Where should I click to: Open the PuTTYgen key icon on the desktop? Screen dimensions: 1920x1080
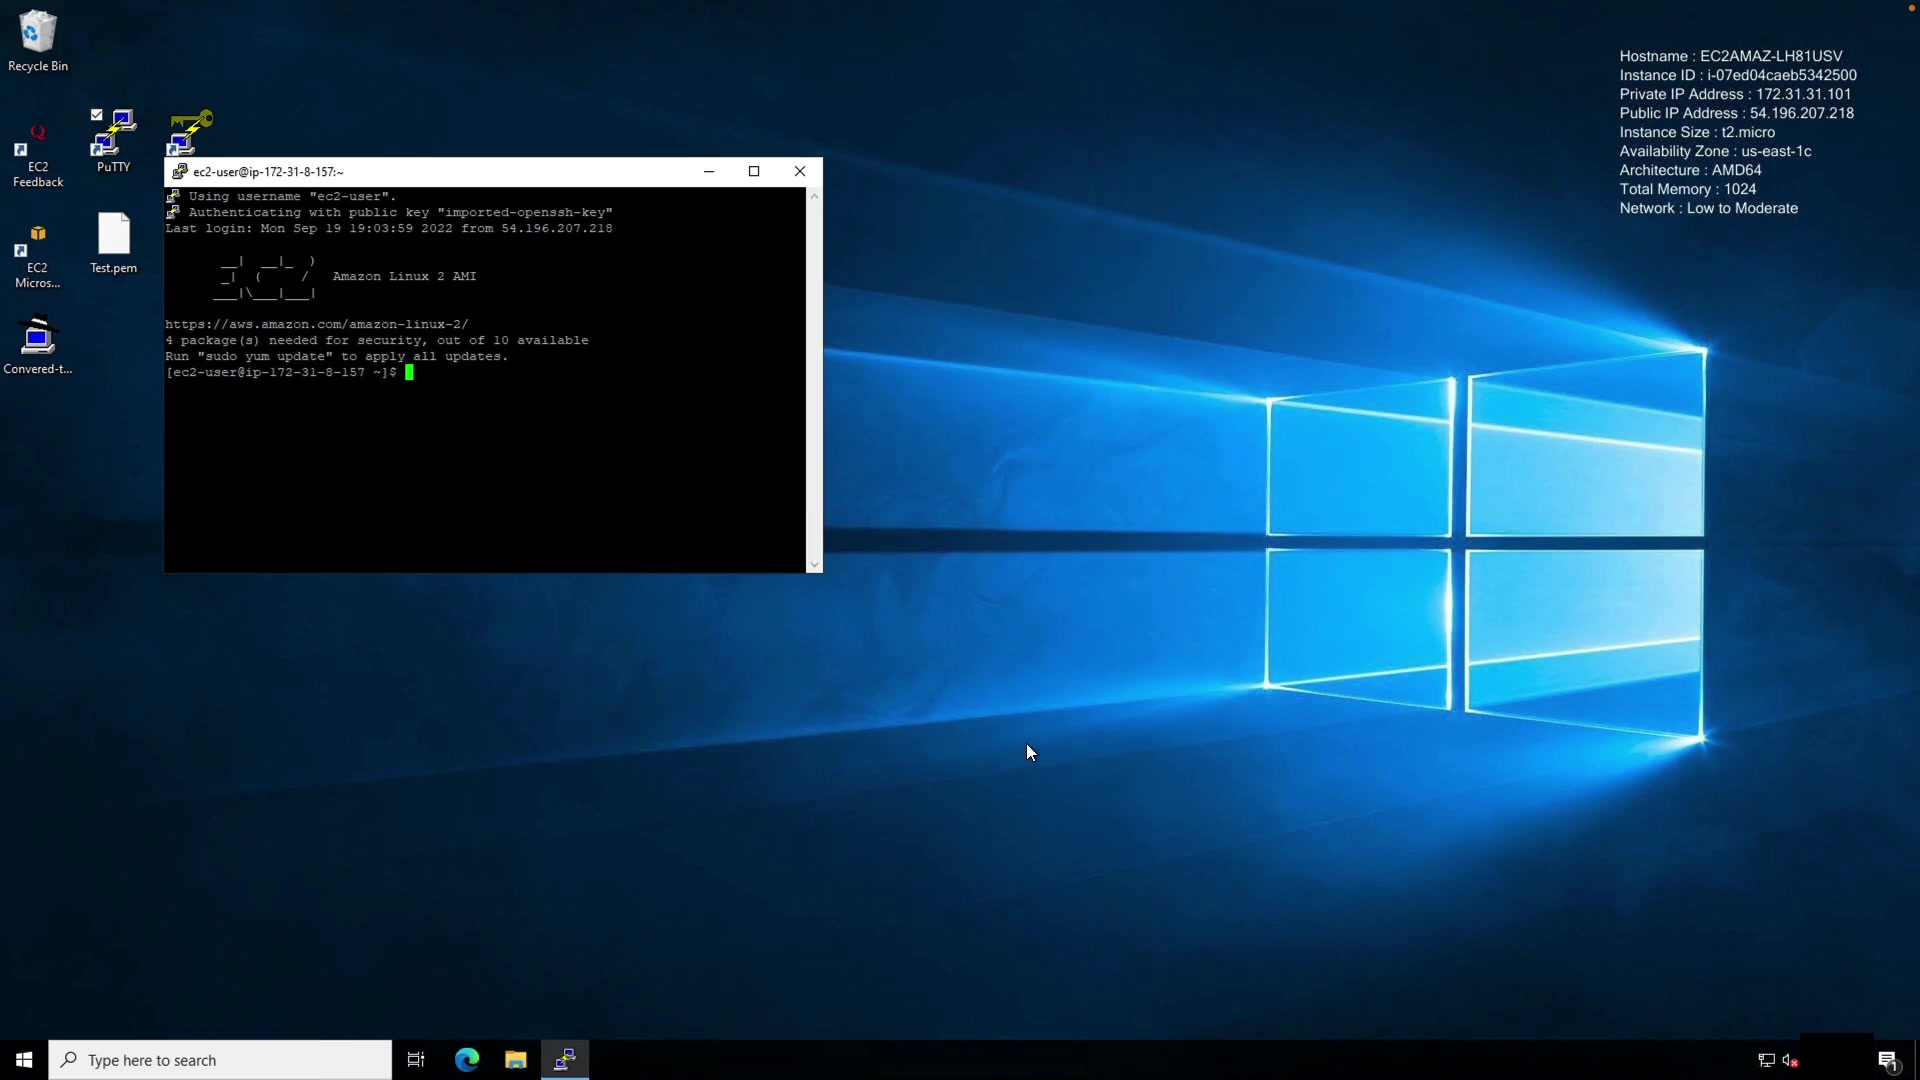coord(190,132)
